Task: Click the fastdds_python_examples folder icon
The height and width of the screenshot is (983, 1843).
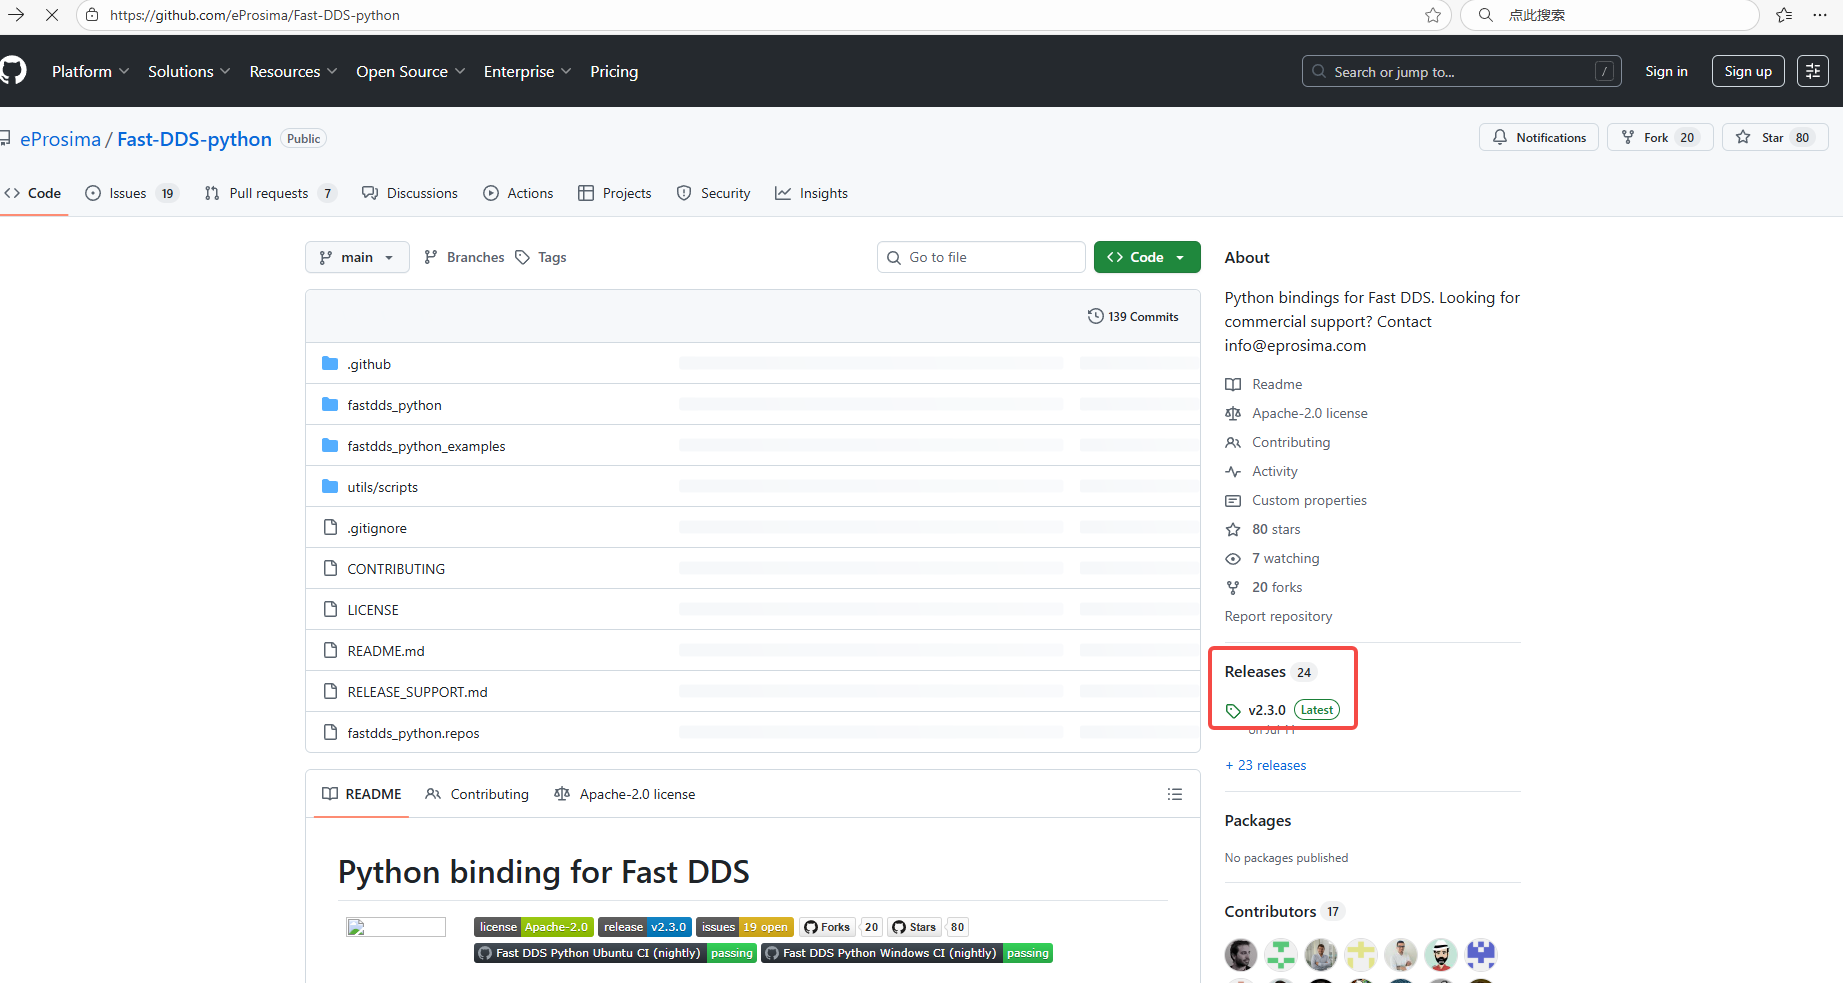Action: point(330,445)
